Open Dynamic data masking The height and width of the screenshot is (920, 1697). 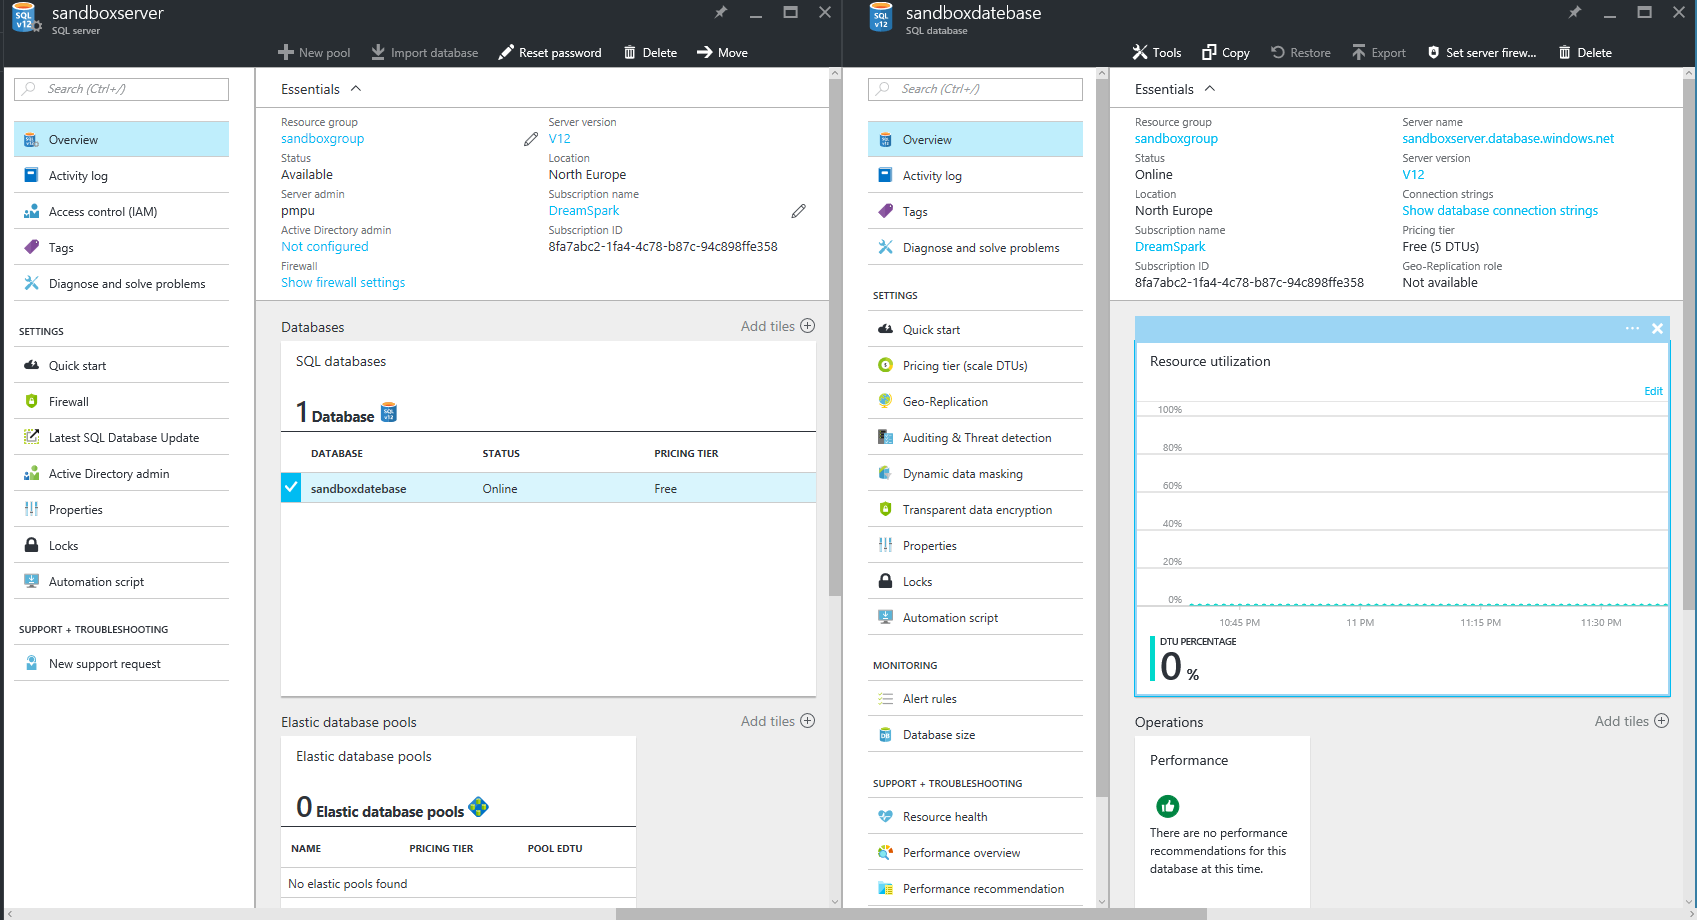tap(975, 474)
